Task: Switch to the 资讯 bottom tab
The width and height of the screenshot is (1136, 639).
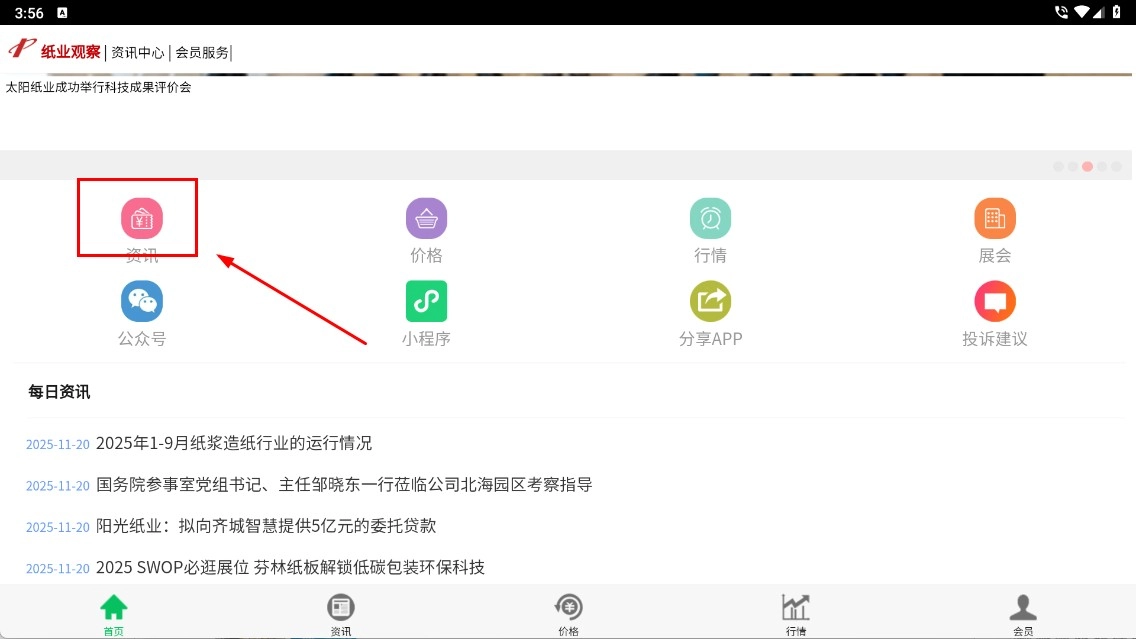Action: tap(341, 612)
